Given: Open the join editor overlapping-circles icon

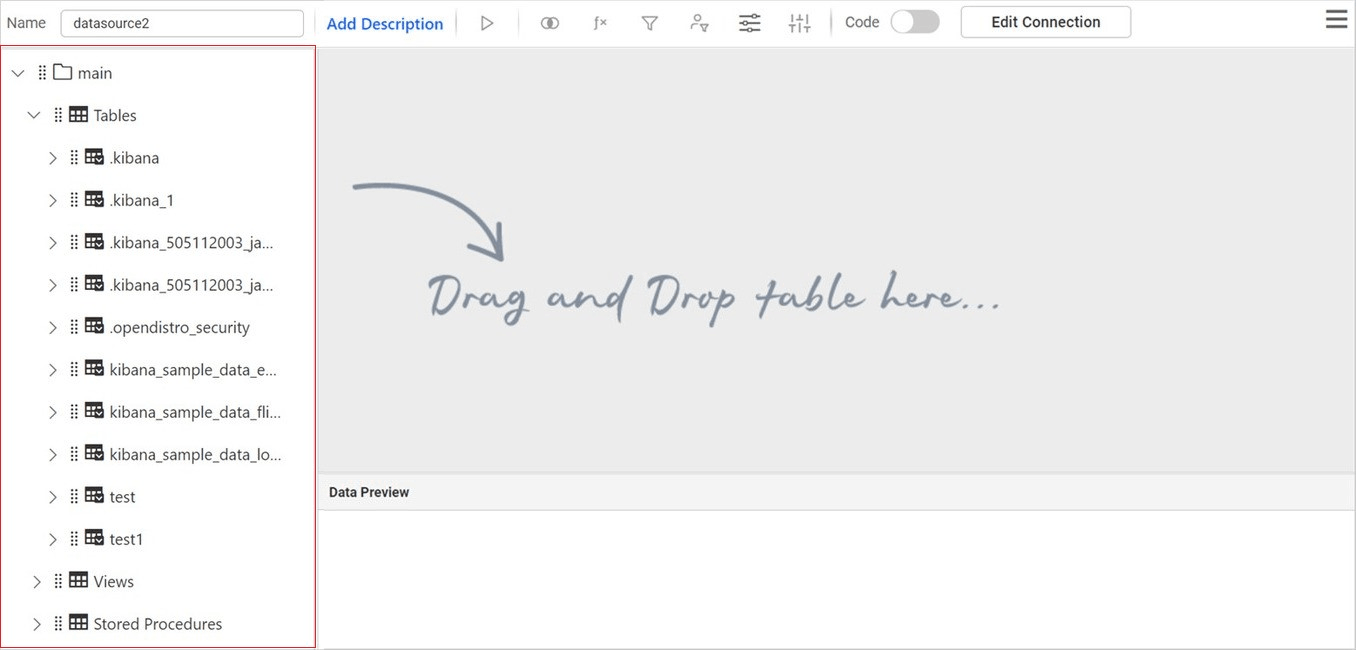Looking at the screenshot, I should click(x=549, y=23).
